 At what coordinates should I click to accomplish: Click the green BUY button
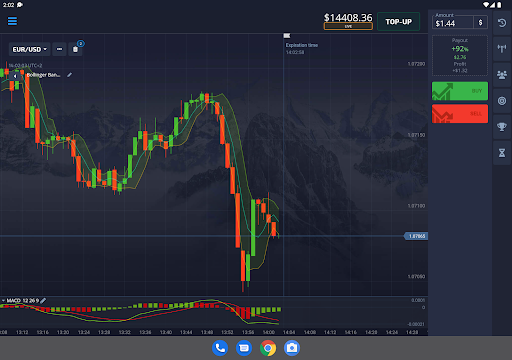[x=460, y=91]
